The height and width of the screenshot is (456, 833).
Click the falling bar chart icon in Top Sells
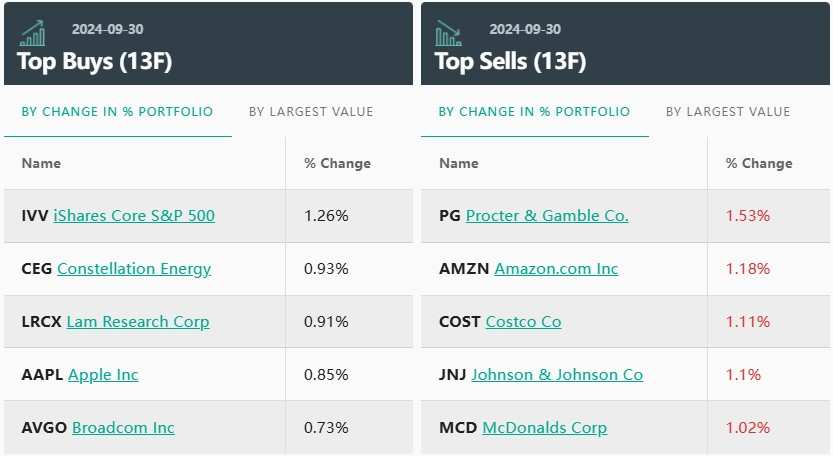click(448, 33)
